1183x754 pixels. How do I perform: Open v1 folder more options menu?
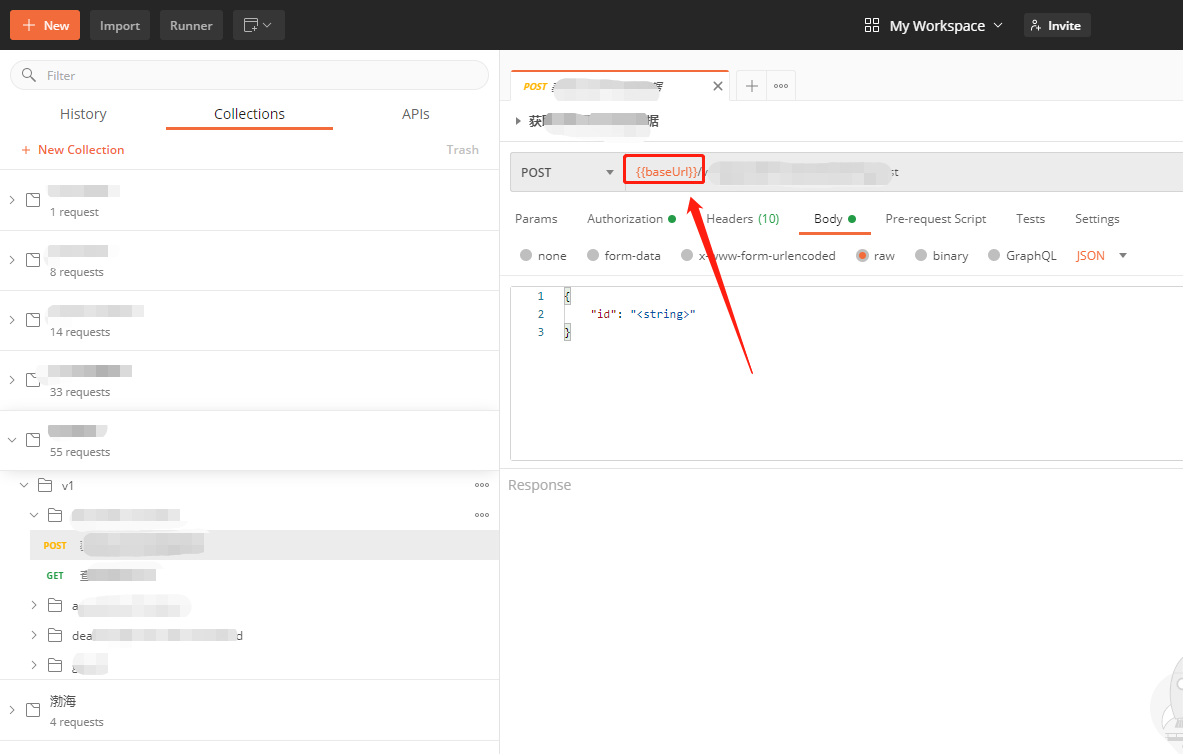pos(482,485)
